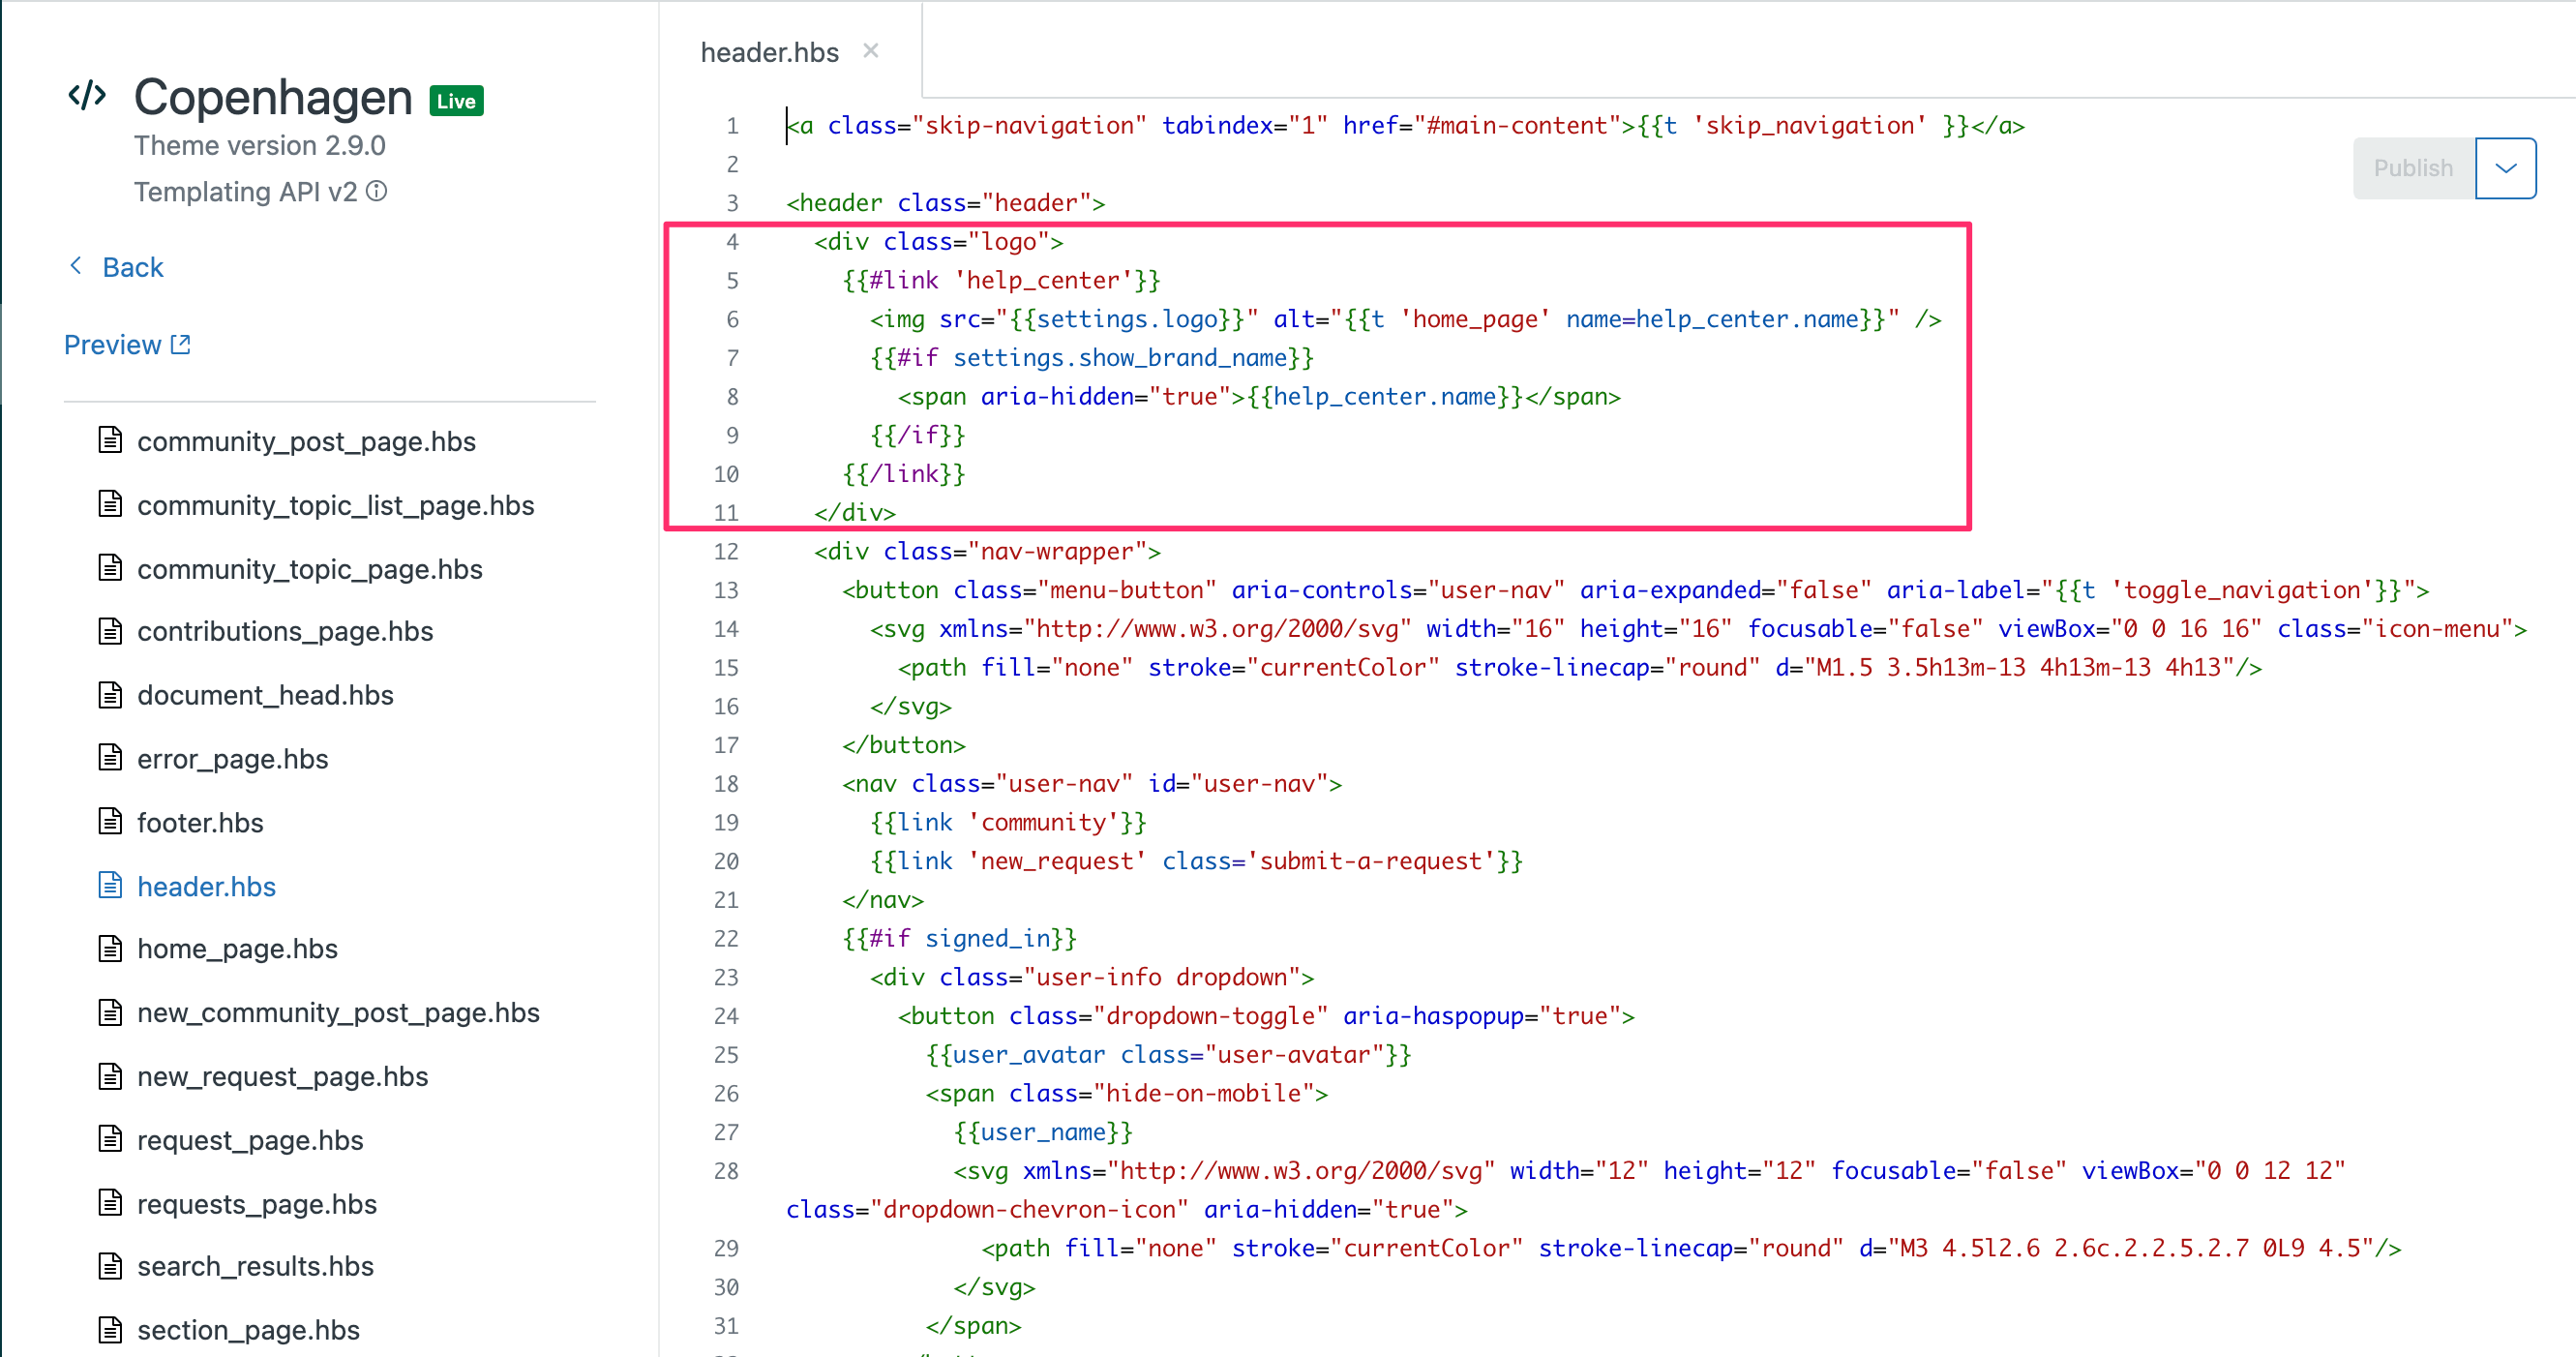The height and width of the screenshot is (1357, 2576).
Task: Click the nav class="user-nav" code line
Action: click(1092, 784)
